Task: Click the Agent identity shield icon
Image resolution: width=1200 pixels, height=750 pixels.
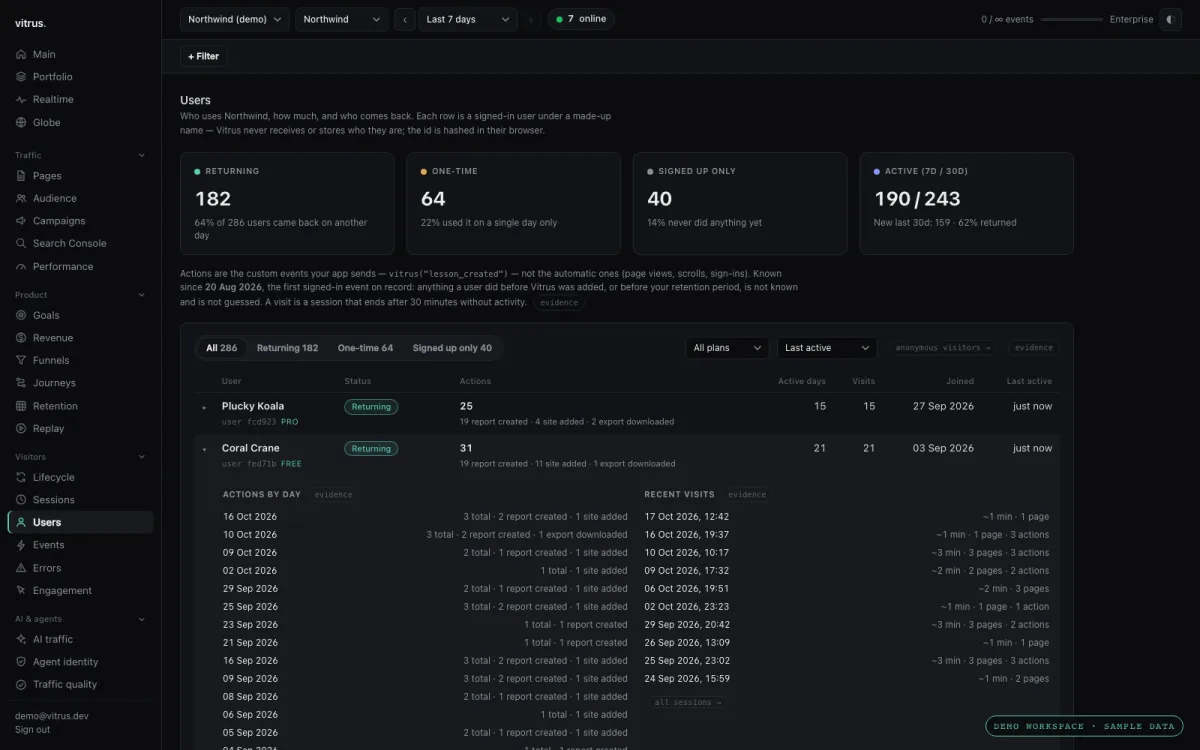Action: point(21,662)
